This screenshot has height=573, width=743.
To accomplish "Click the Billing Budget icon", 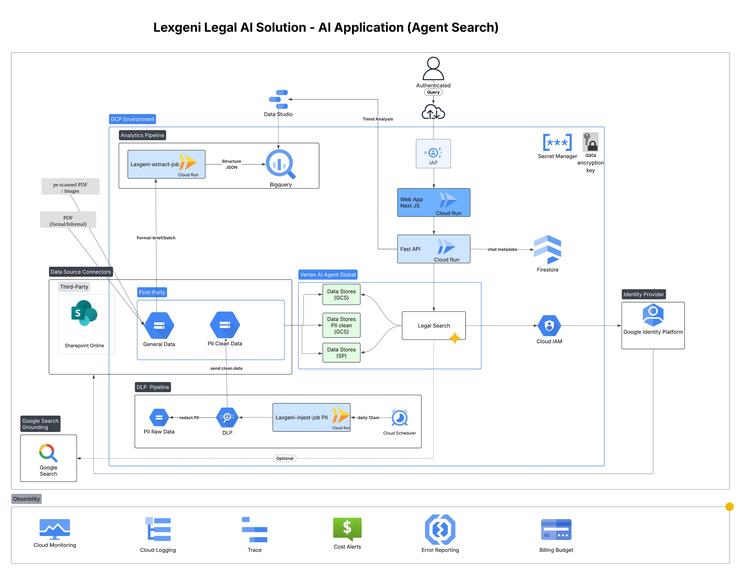I will [556, 529].
